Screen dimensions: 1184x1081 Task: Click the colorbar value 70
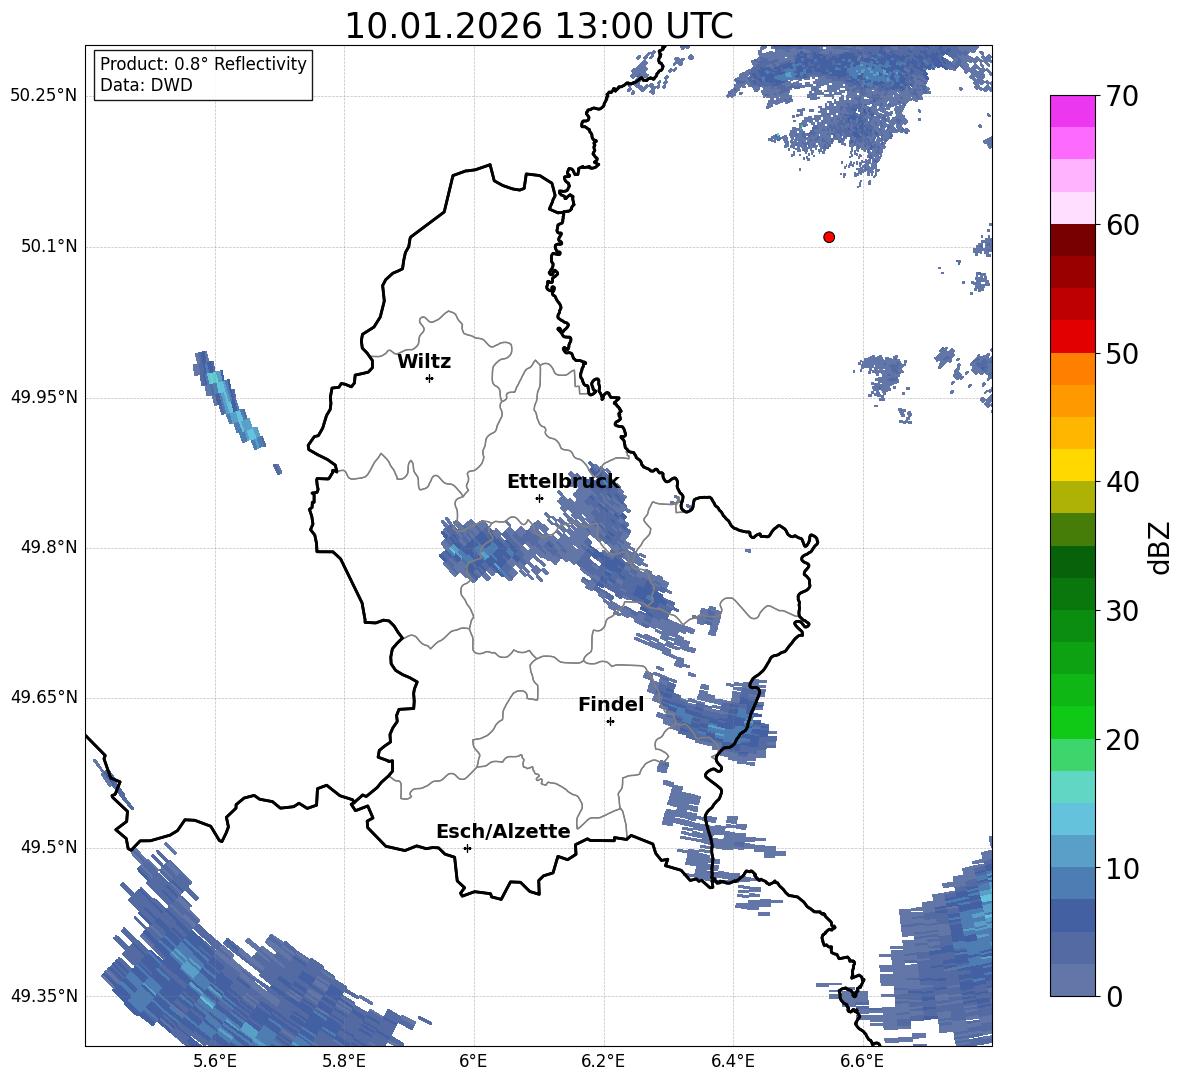tap(1122, 97)
